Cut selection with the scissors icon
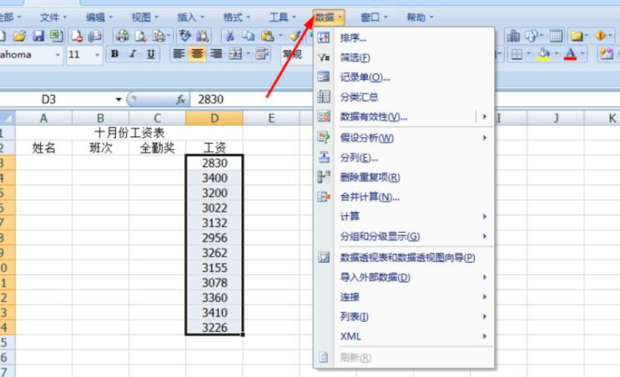 pyautogui.click(x=229, y=36)
